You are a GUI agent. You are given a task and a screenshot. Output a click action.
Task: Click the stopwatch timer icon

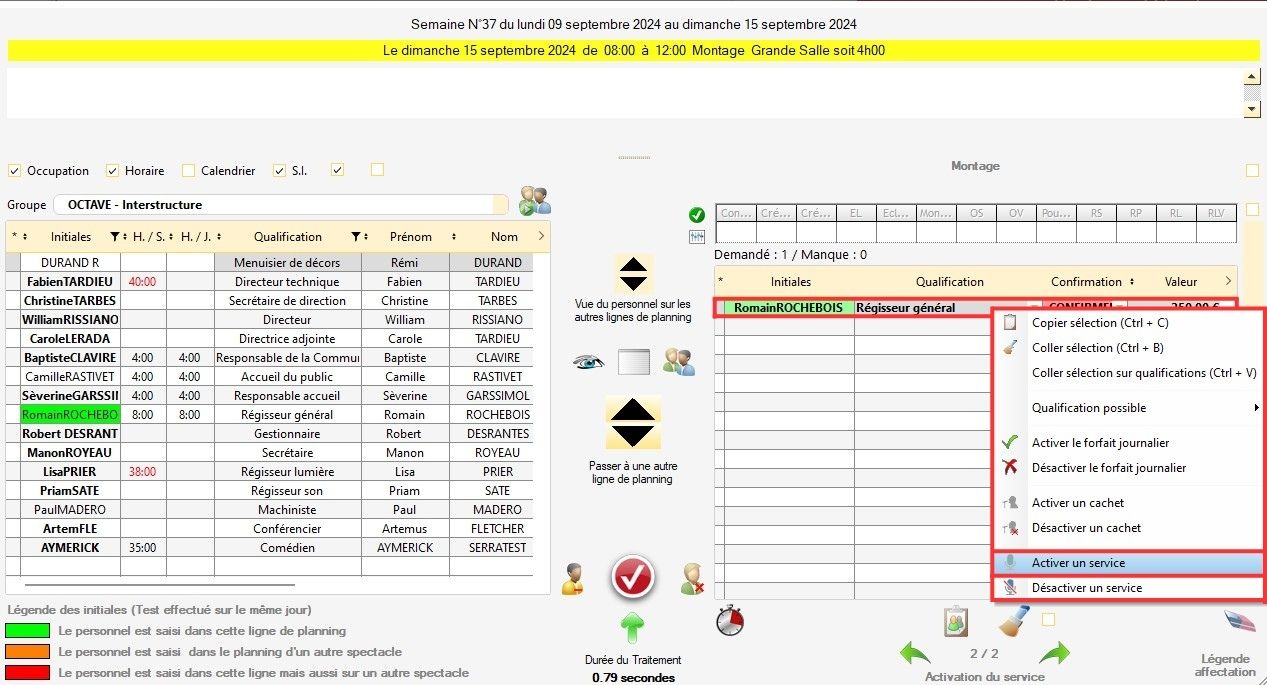pyautogui.click(x=730, y=621)
